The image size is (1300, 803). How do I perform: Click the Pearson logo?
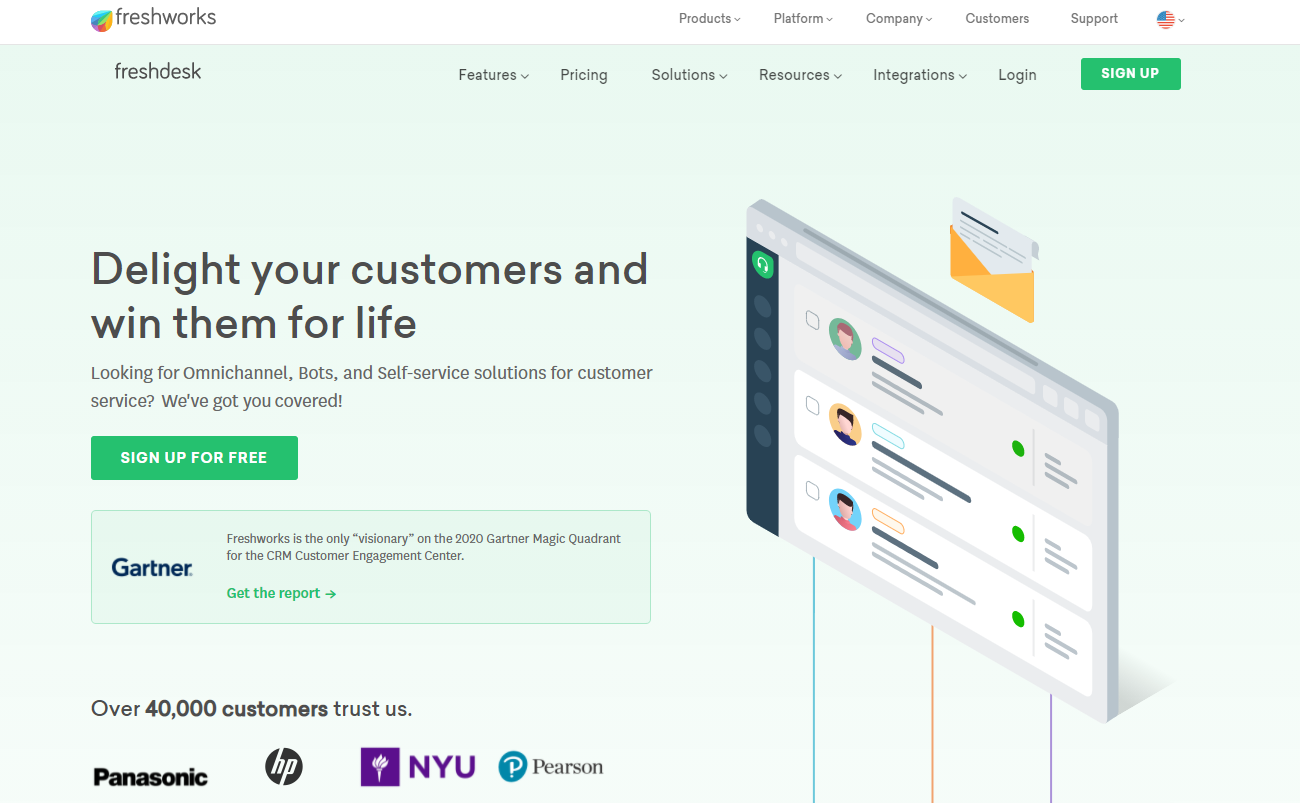tap(551, 767)
